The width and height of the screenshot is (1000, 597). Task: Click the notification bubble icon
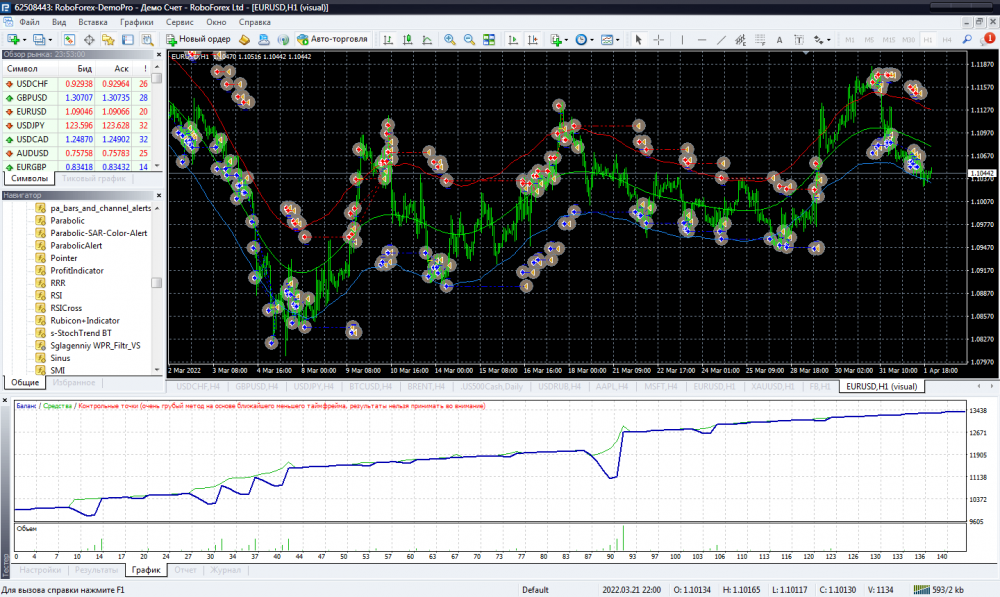(x=988, y=39)
